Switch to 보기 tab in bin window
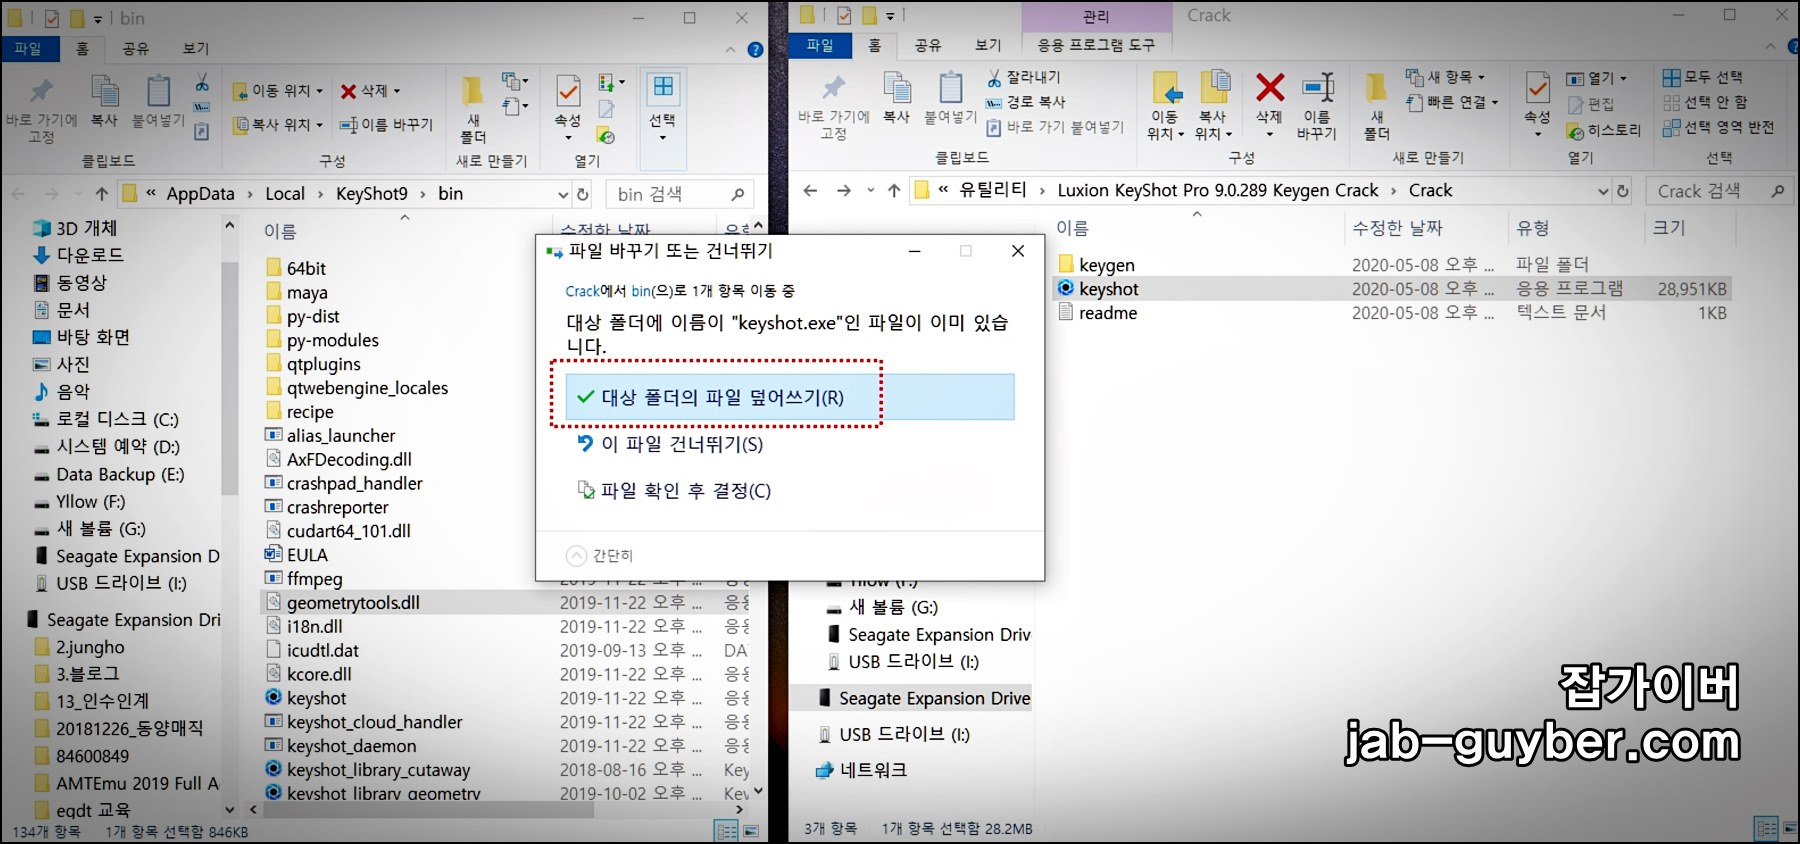This screenshot has width=1800, height=844. [196, 48]
